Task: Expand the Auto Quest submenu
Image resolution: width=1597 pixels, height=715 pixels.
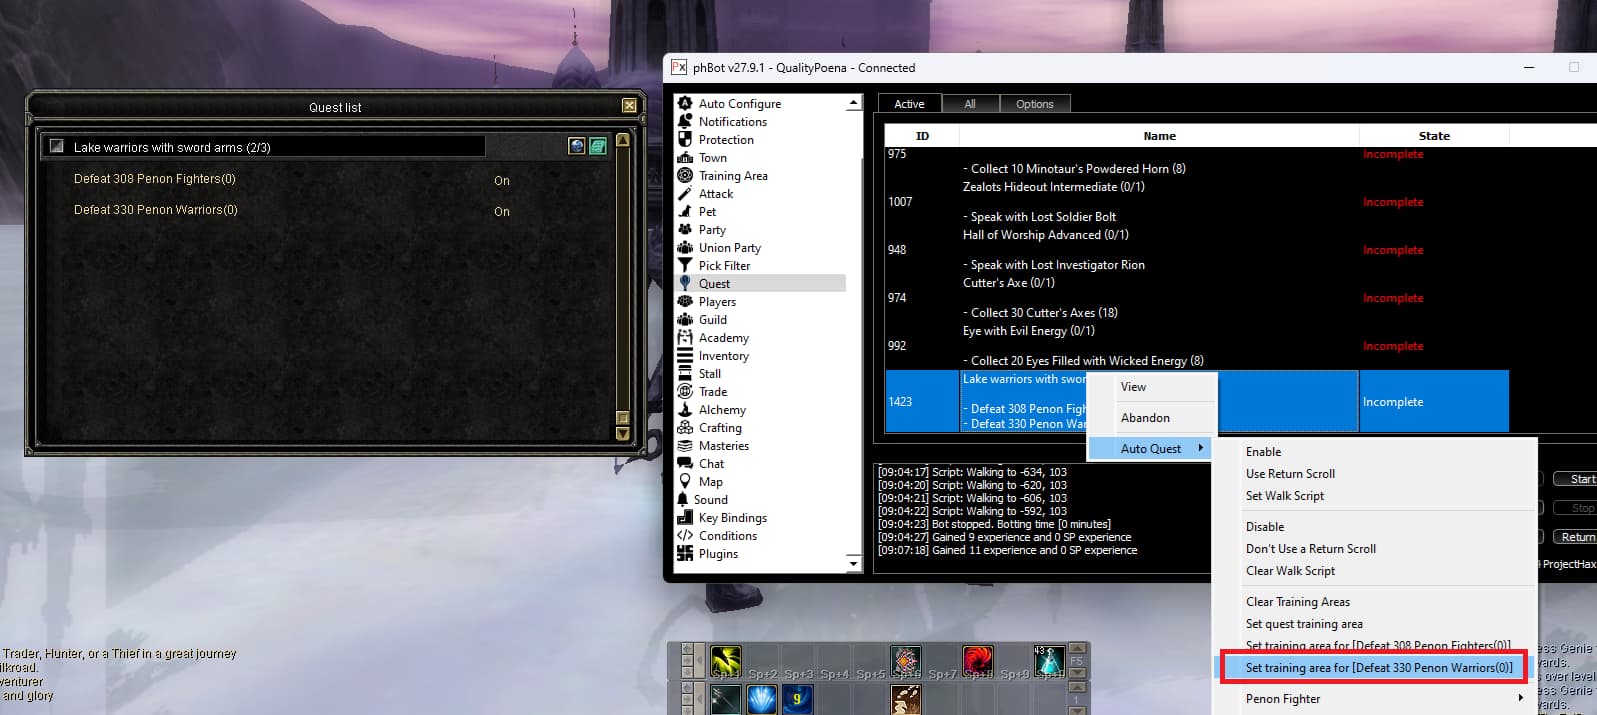Action: (x=1151, y=449)
